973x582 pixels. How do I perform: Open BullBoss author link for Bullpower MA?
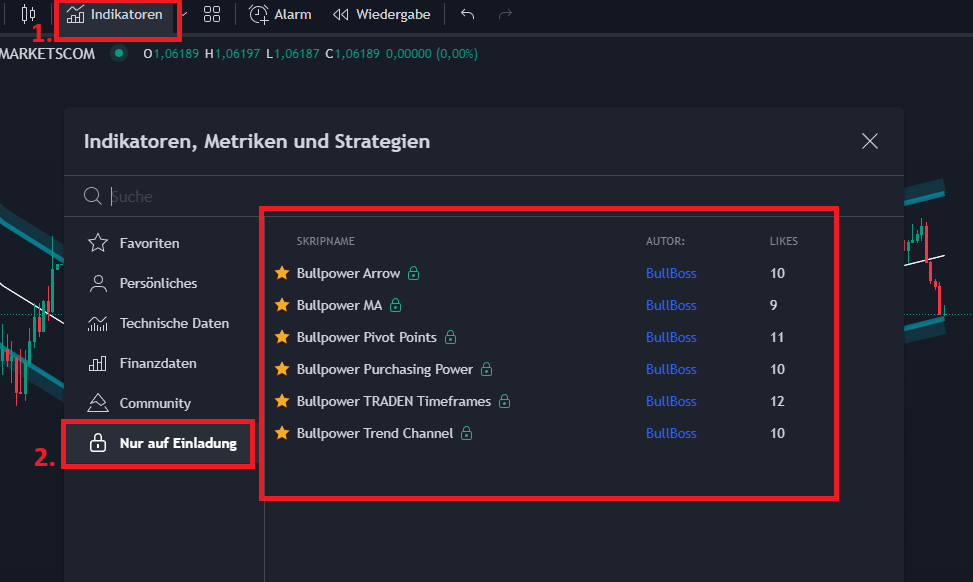coord(671,305)
